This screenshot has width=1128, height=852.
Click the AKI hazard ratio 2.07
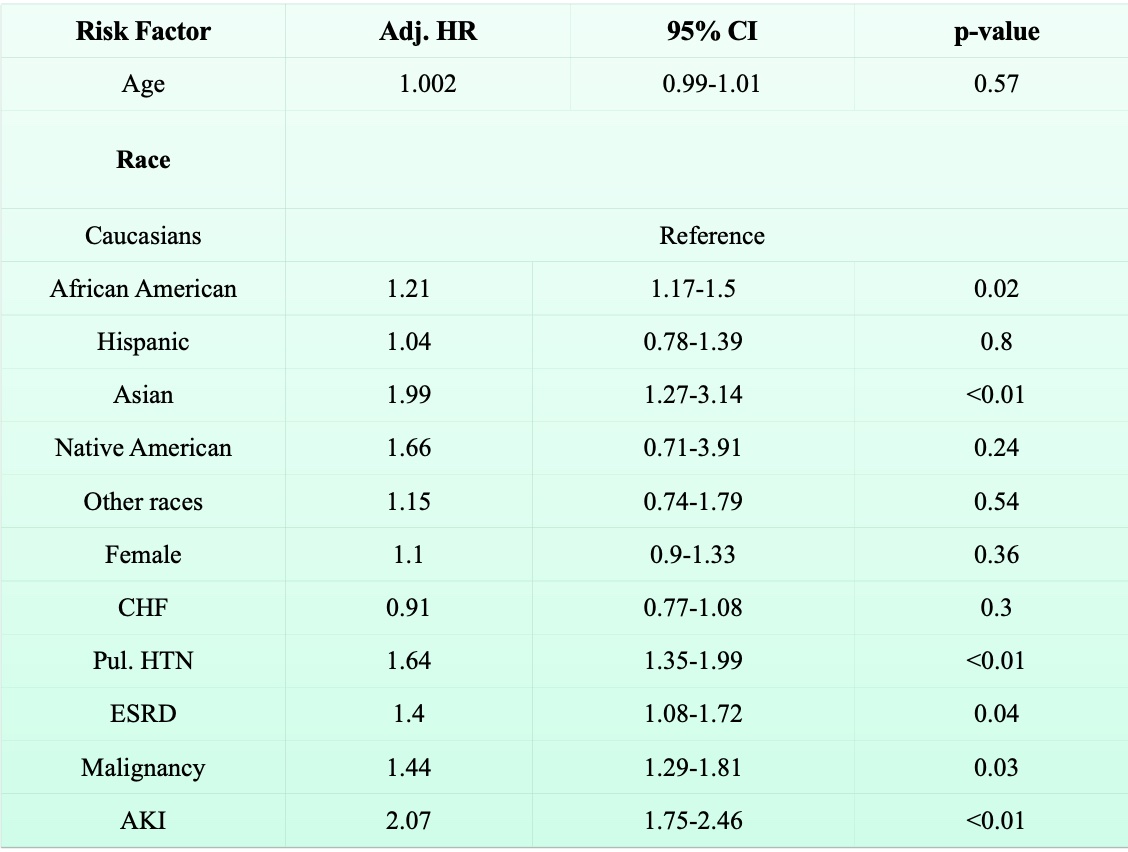coord(409,822)
